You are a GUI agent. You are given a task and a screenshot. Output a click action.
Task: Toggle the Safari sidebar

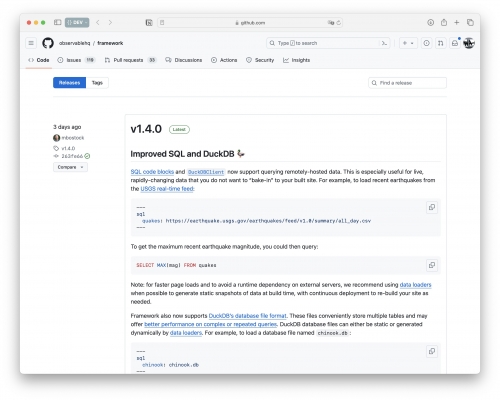58,22
